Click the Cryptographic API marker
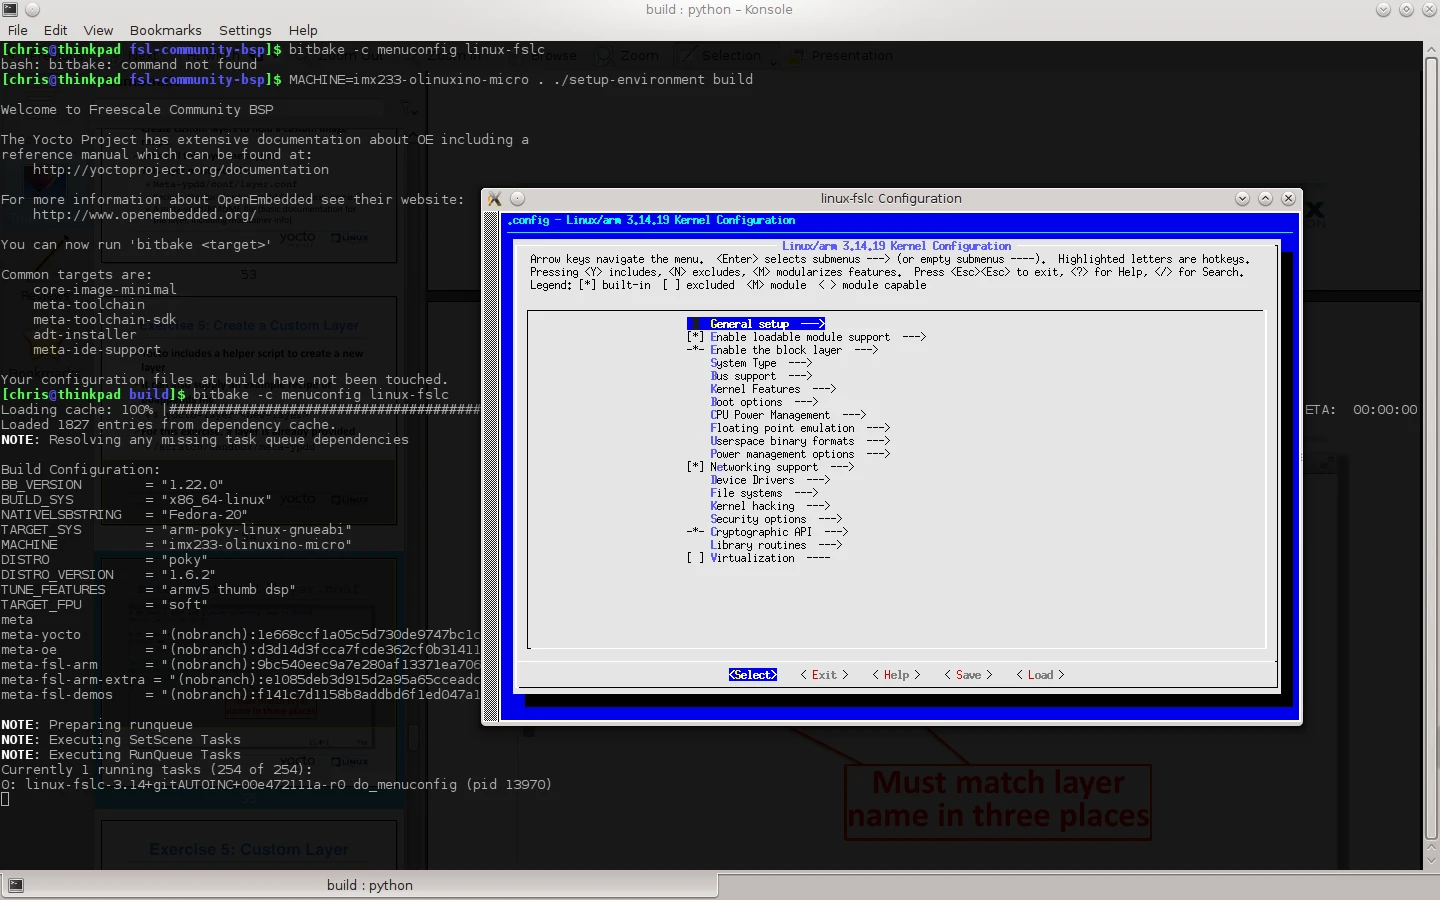The width and height of the screenshot is (1440, 900). pyautogui.click(x=695, y=532)
